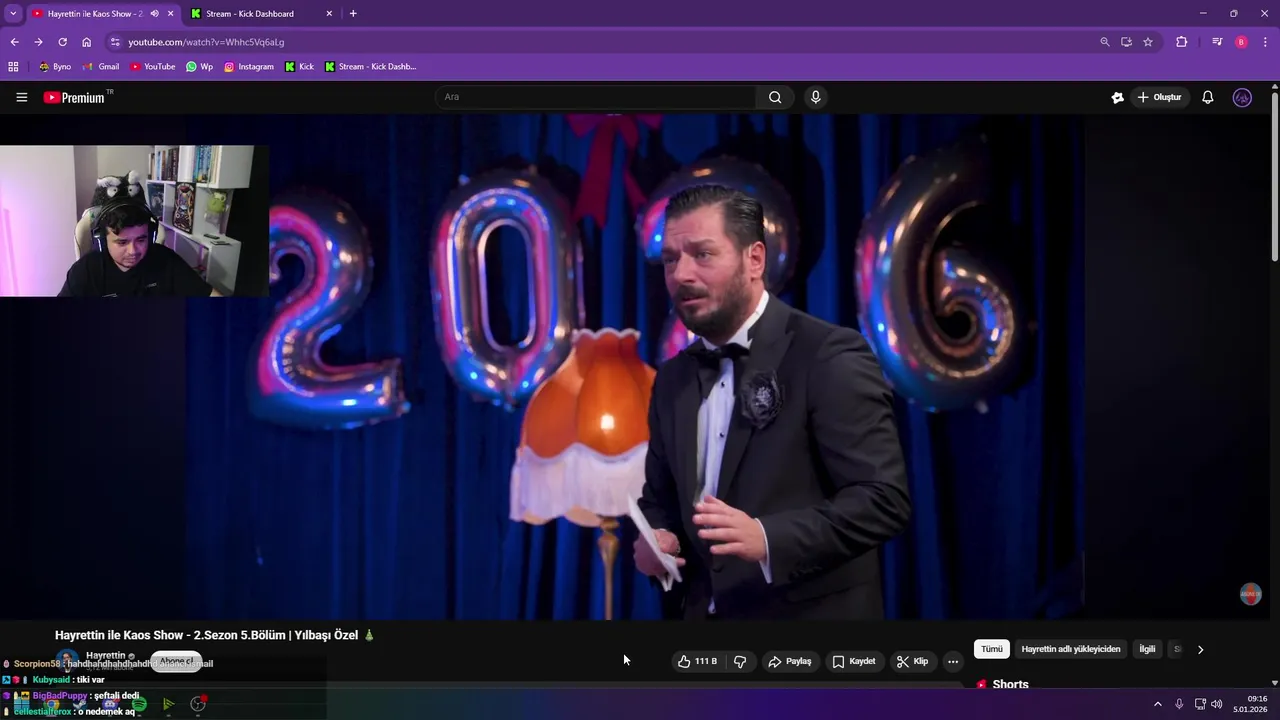Focus the Ara search field
Image resolution: width=1280 pixels, height=720 pixels.
[596, 97]
